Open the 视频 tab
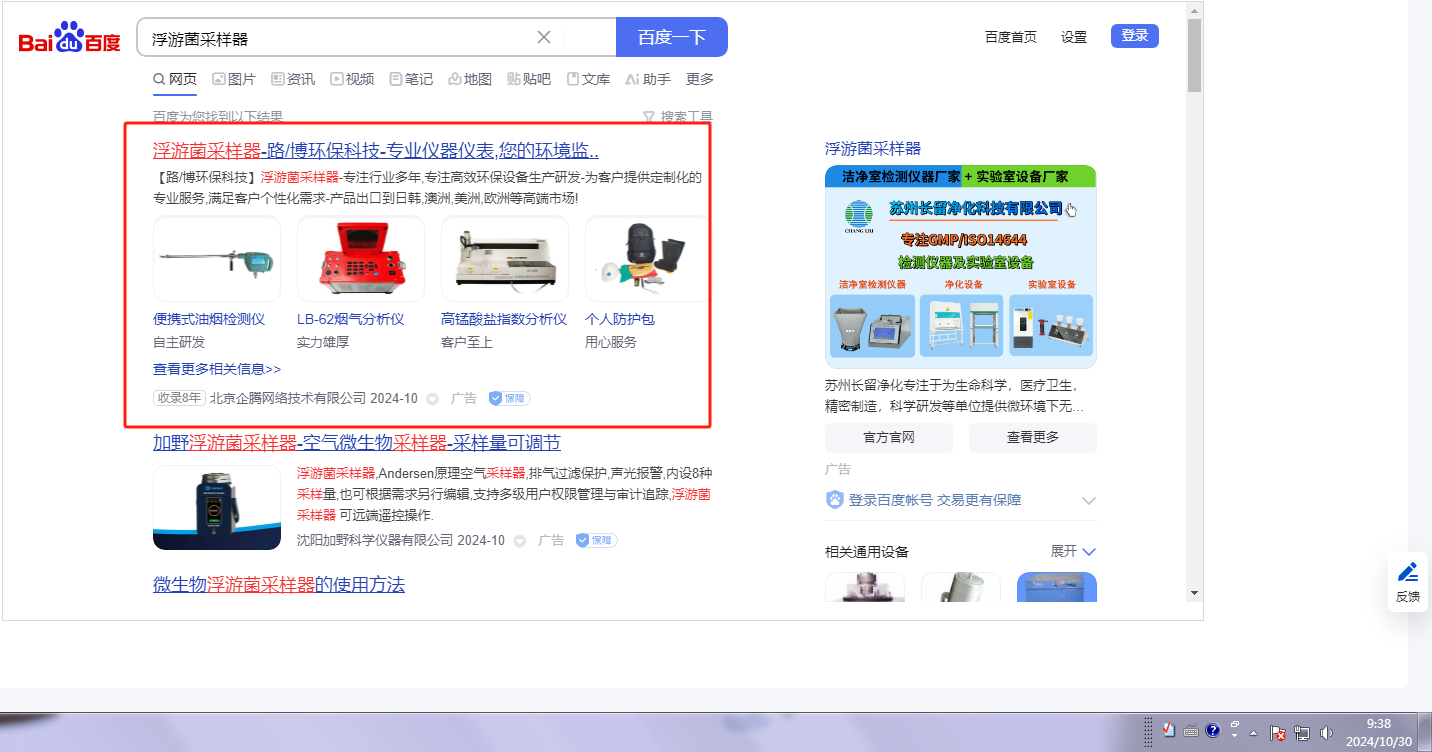This screenshot has width=1432, height=752. [x=352, y=79]
